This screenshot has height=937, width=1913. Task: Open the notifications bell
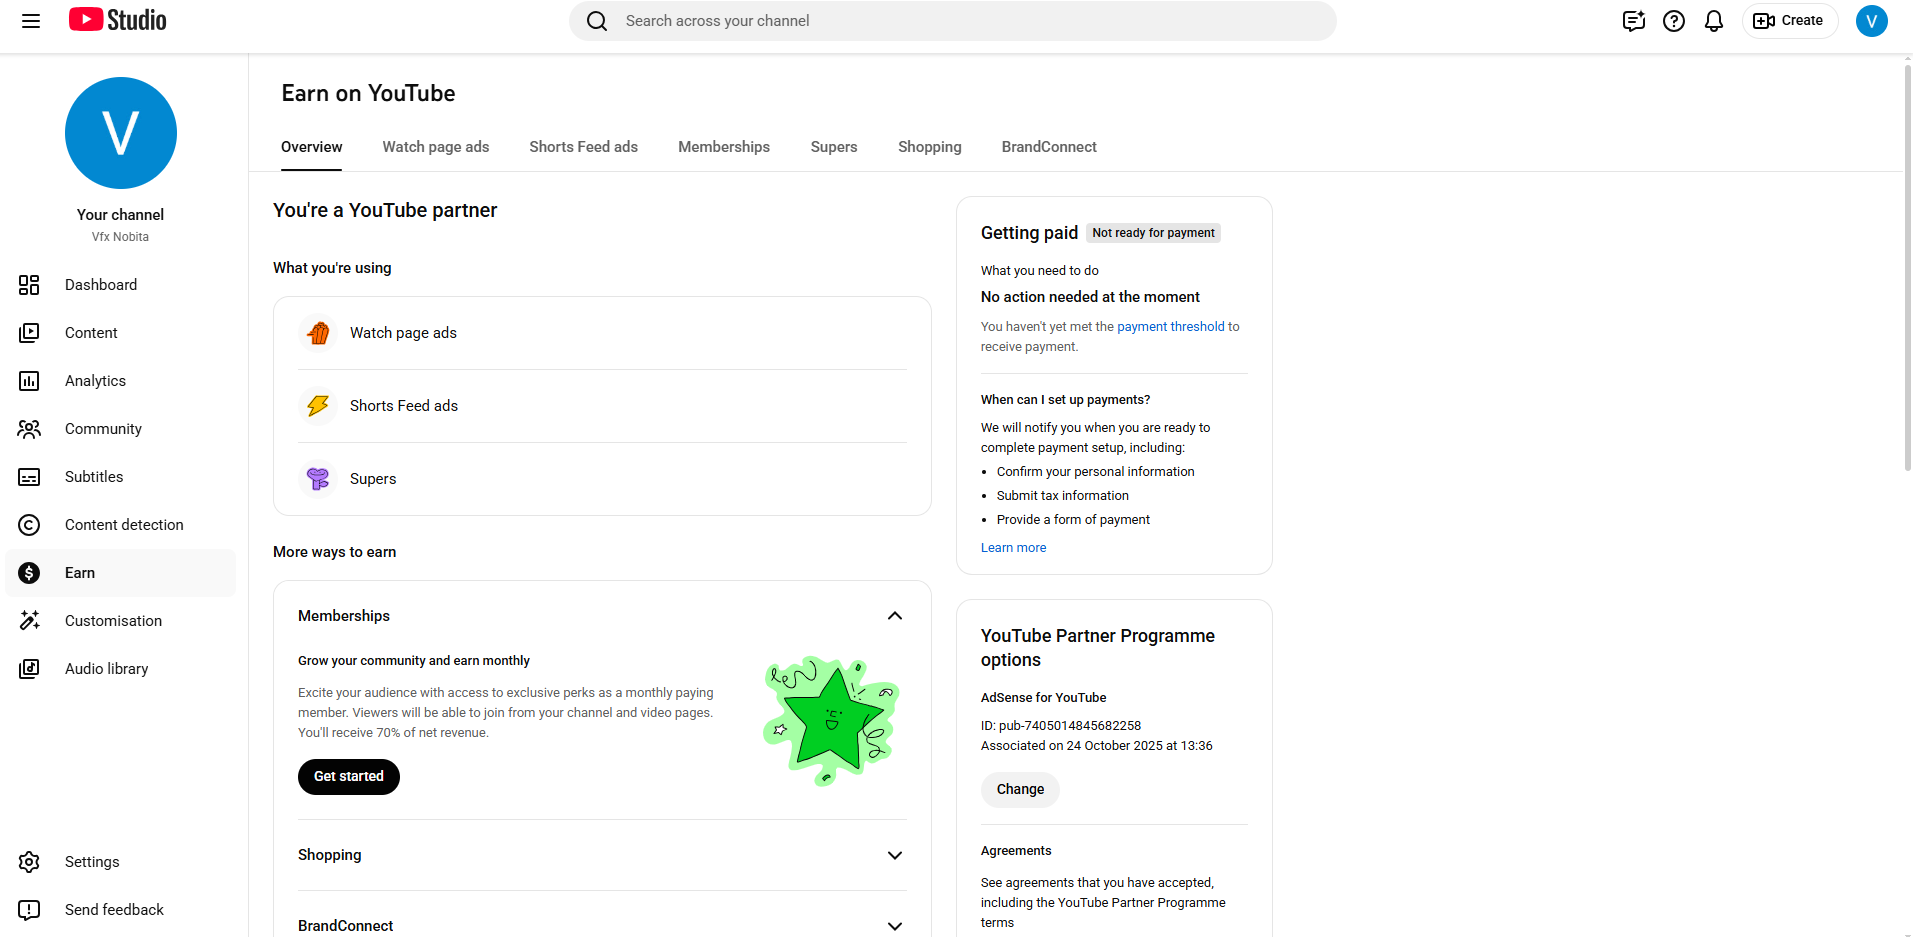tap(1713, 21)
